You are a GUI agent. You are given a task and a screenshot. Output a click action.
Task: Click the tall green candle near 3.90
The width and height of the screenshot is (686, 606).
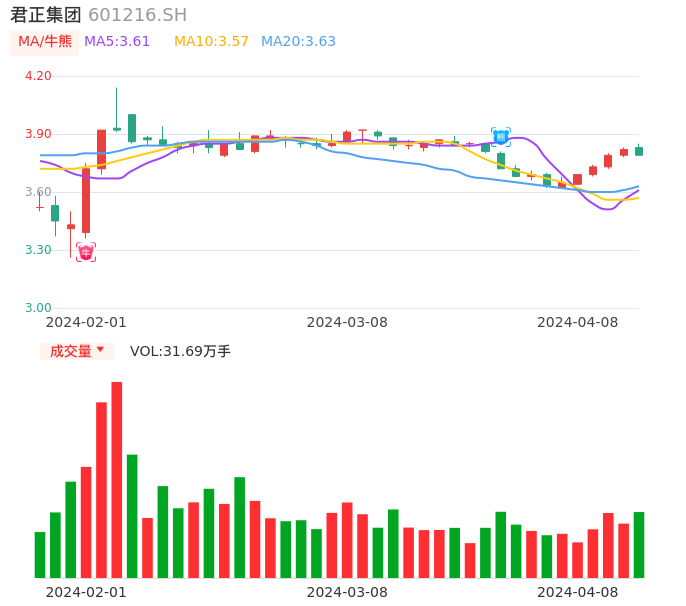[x=132, y=128]
